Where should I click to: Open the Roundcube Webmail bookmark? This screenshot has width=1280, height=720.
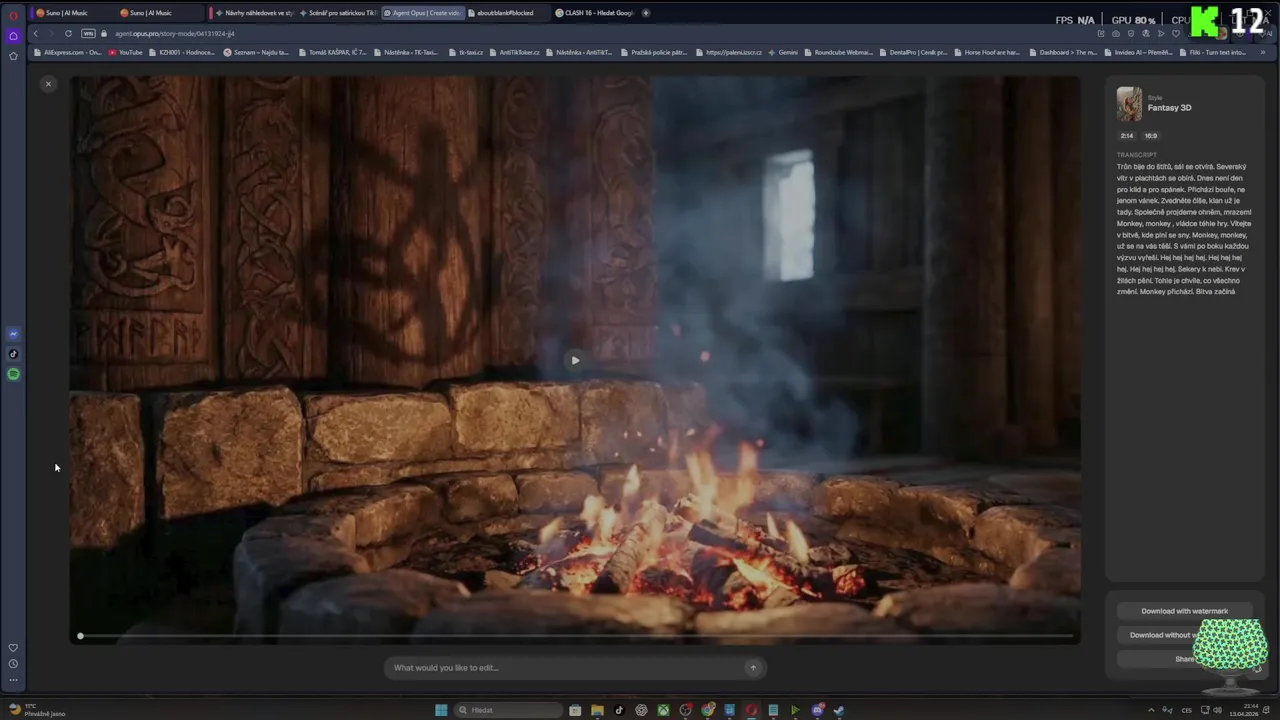pos(839,52)
